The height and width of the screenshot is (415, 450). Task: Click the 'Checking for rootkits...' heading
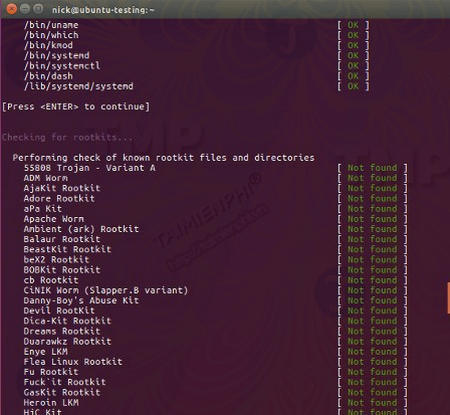(68, 137)
